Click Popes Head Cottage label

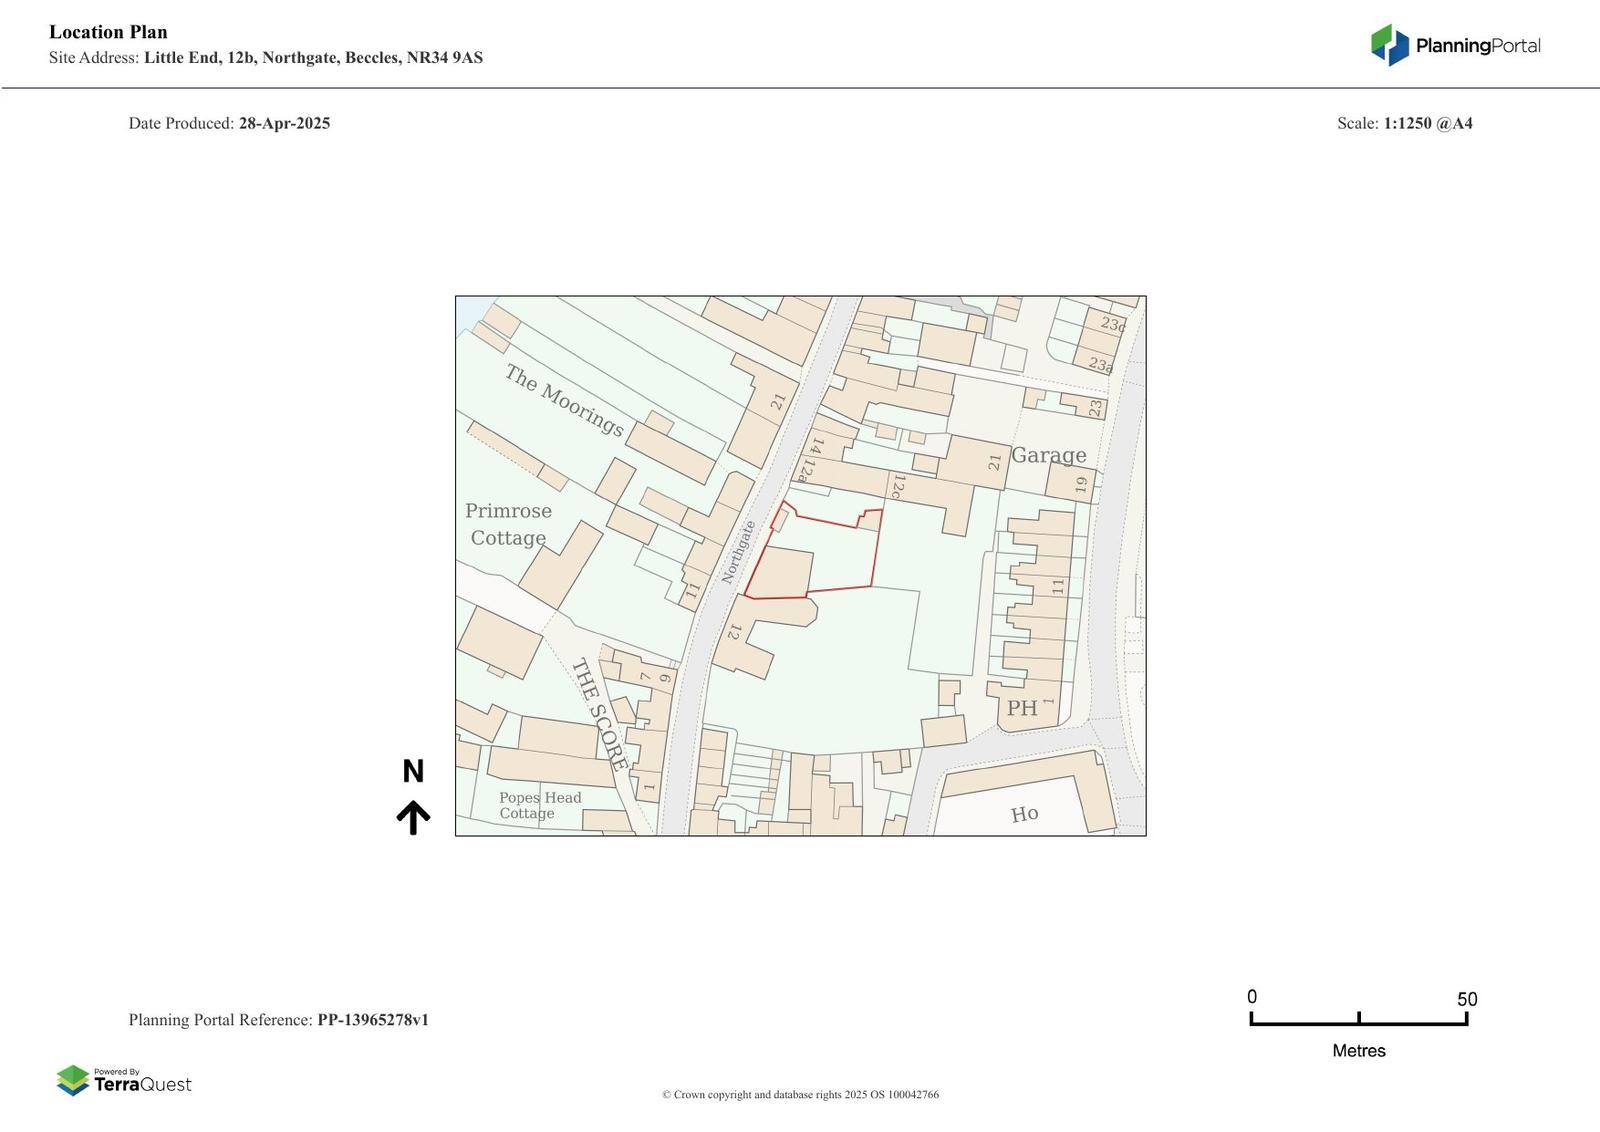(x=540, y=805)
